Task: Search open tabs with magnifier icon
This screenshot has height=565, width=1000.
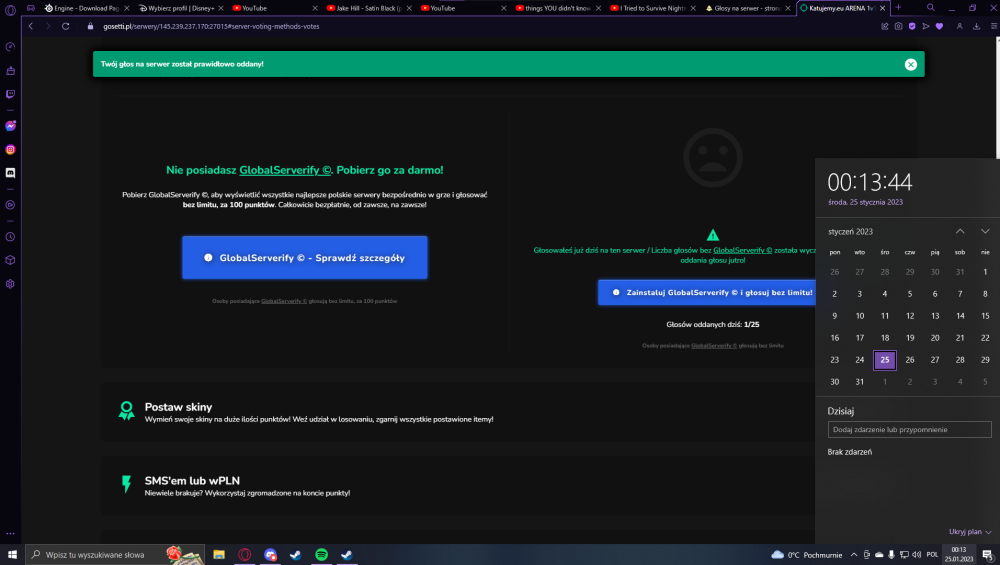Action: click(x=930, y=8)
